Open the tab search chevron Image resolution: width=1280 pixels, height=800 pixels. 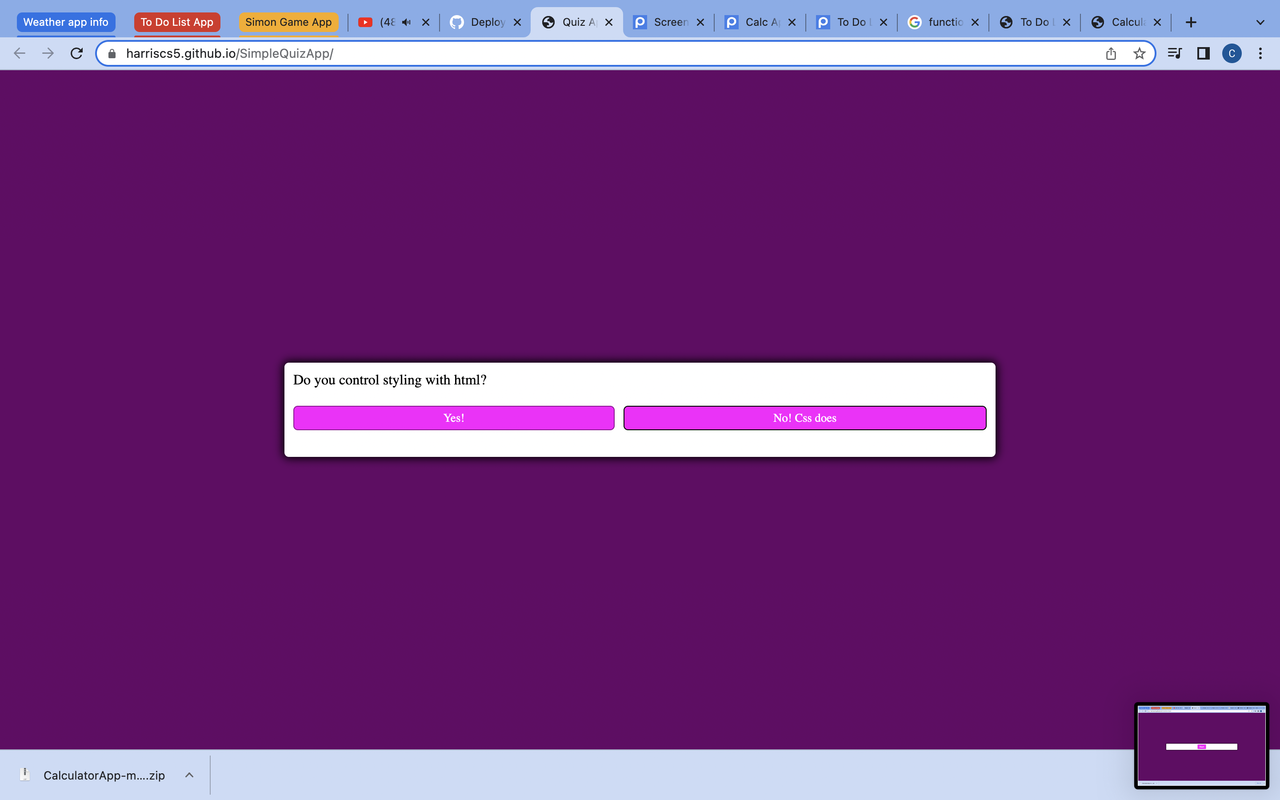[1259, 21]
